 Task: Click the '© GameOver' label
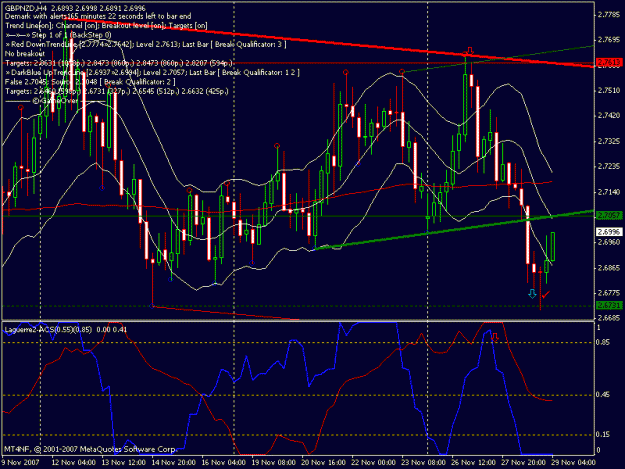coord(55,101)
